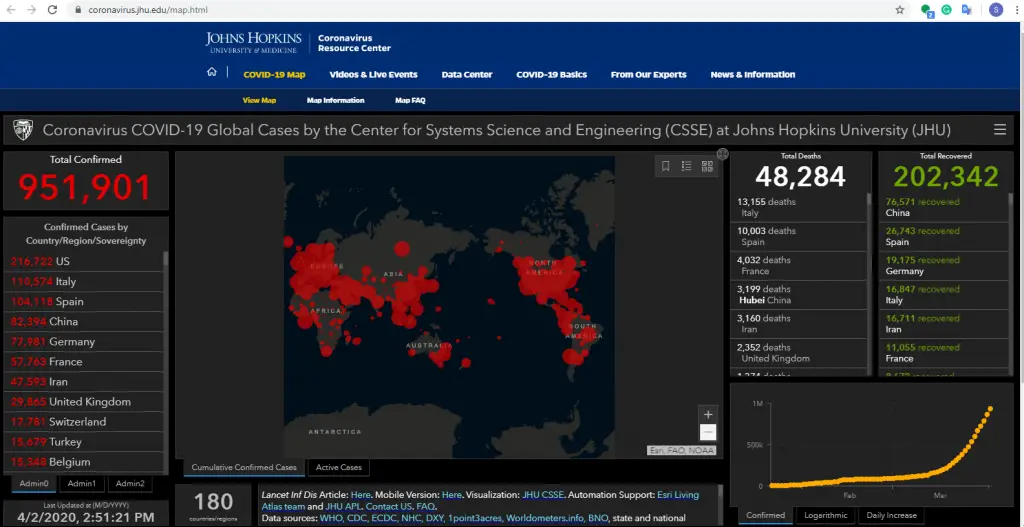Click the browser forward arrow

click(x=31, y=10)
